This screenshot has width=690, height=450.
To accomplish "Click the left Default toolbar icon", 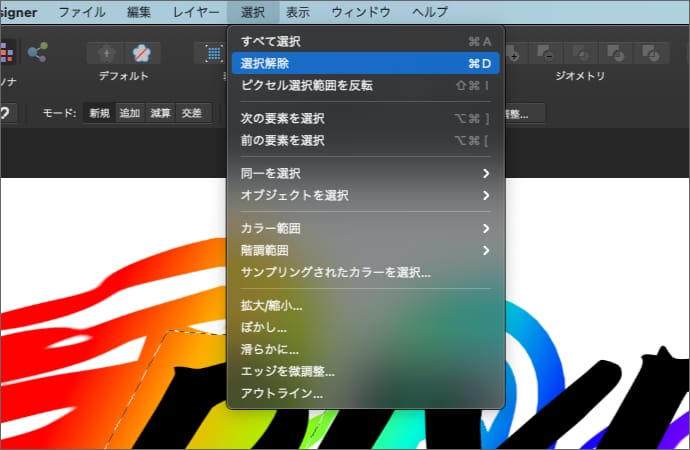I will 106,52.
